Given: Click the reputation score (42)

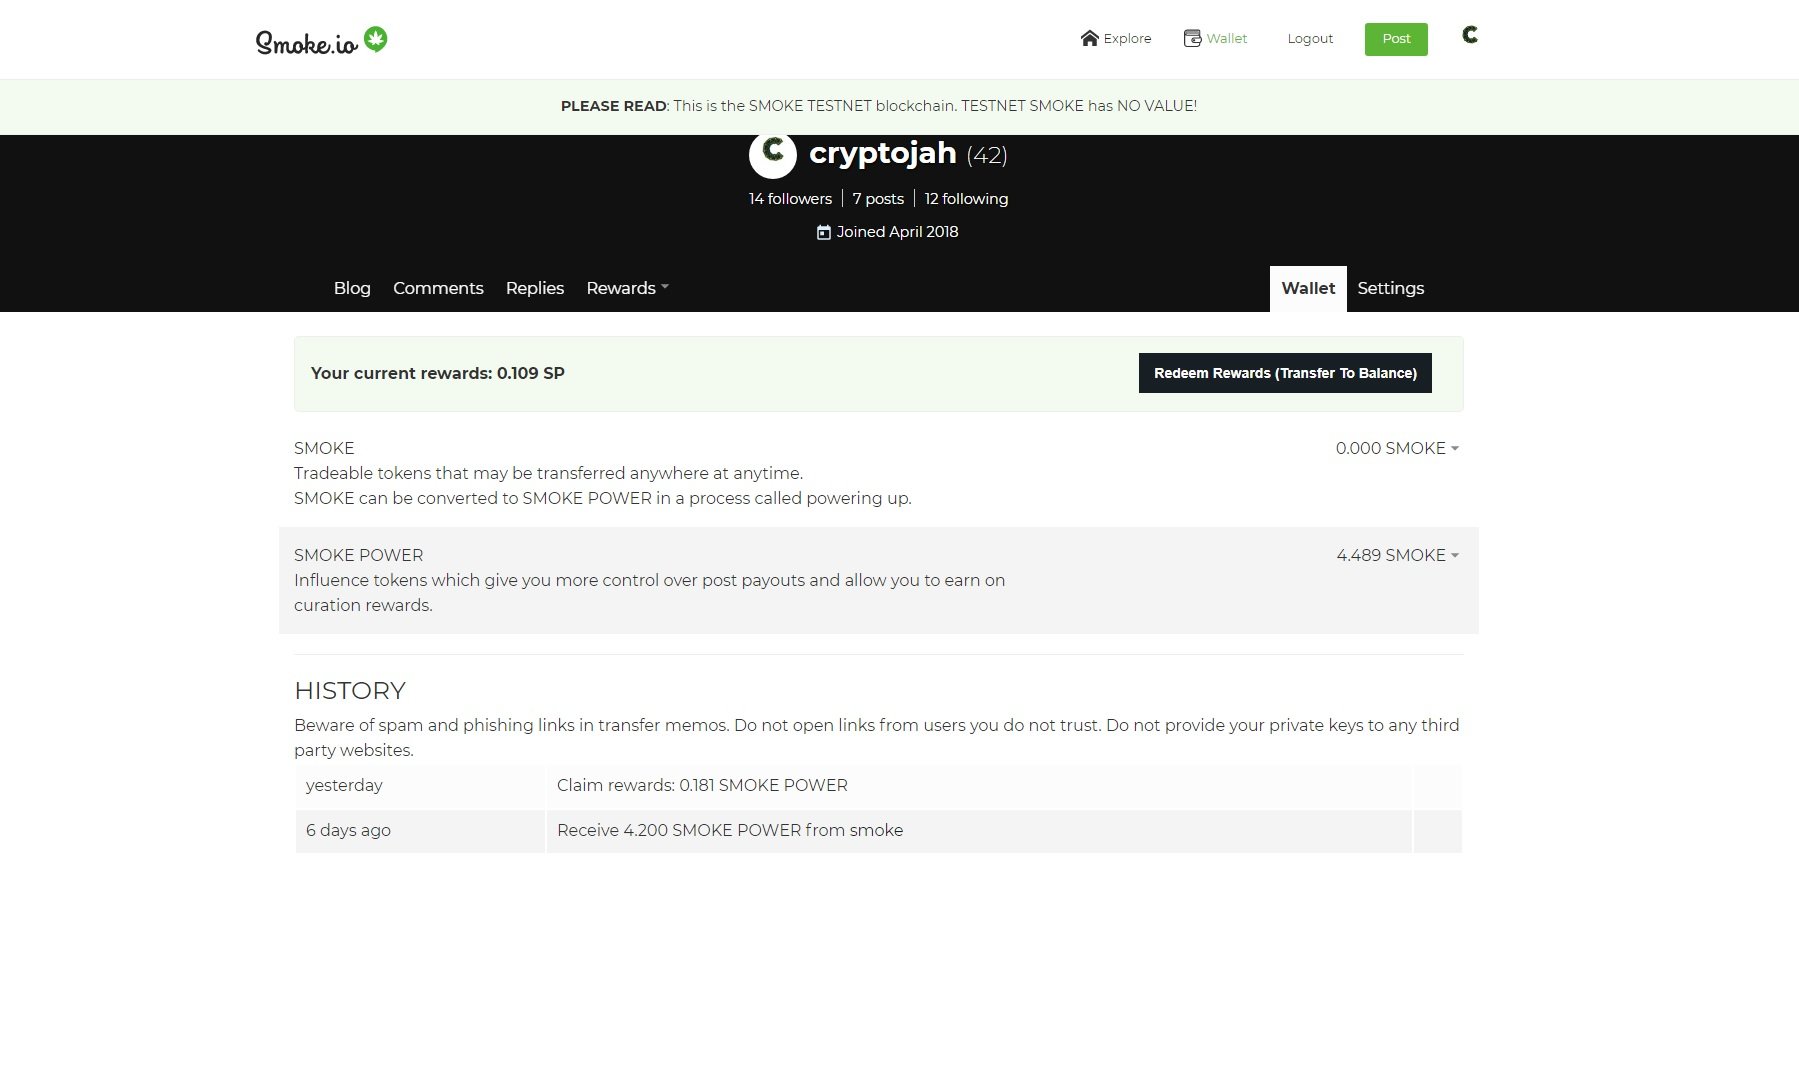Looking at the screenshot, I should pyautogui.click(x=987, y=155).
